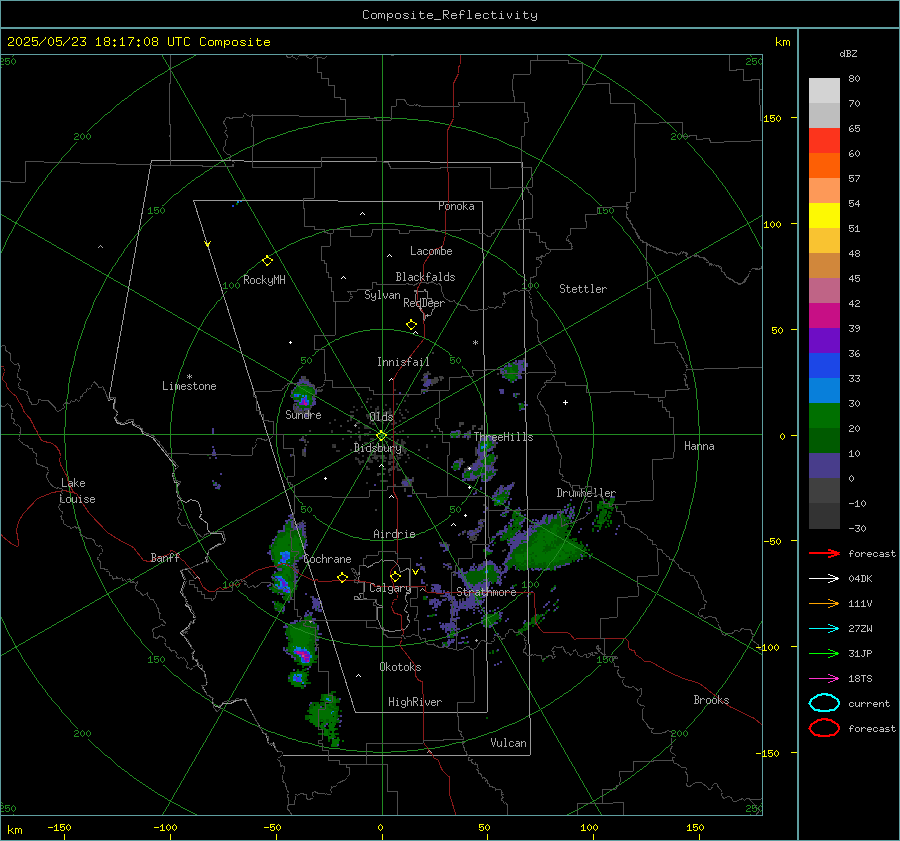Click the Hanna city label
Image resolution: width=900 pixels, height=841 pixels.
tap(699, 446)
